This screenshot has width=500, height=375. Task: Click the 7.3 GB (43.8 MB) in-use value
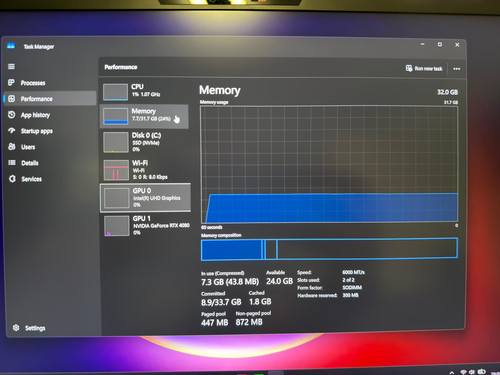click(230, 282)
